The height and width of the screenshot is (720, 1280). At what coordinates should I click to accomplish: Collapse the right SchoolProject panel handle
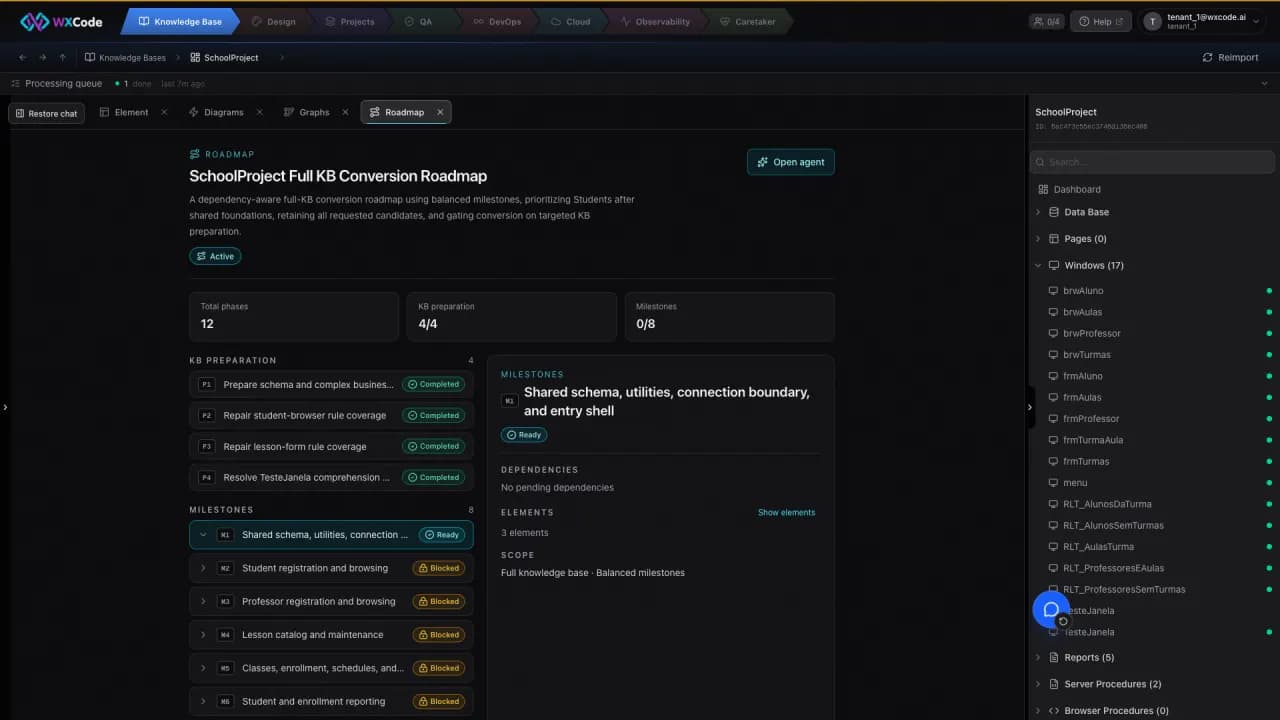point(1030,407)
